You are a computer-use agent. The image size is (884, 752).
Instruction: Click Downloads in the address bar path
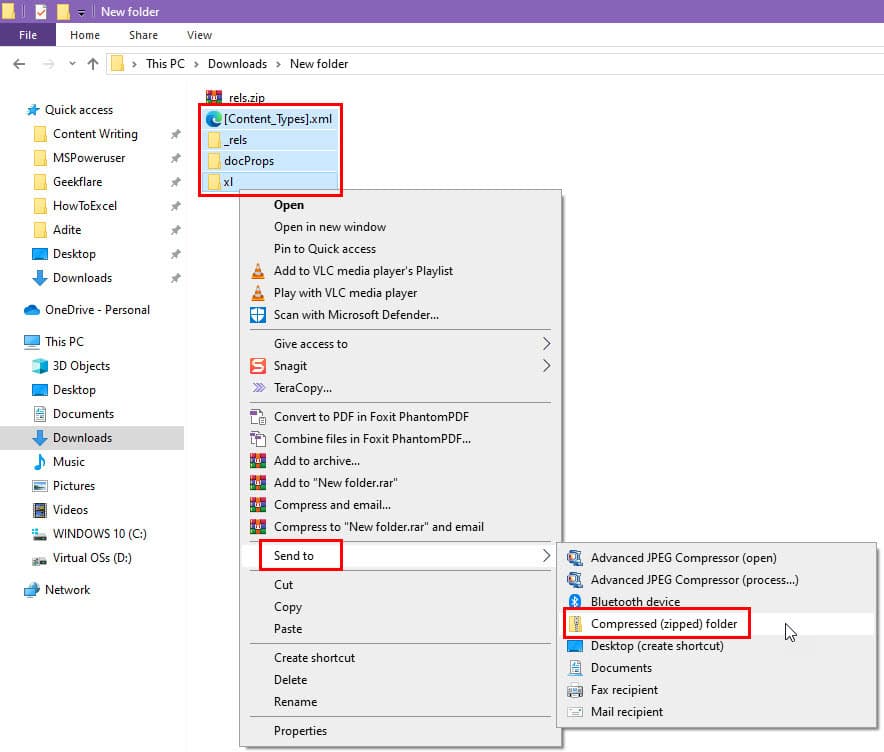tap(237, 64)
